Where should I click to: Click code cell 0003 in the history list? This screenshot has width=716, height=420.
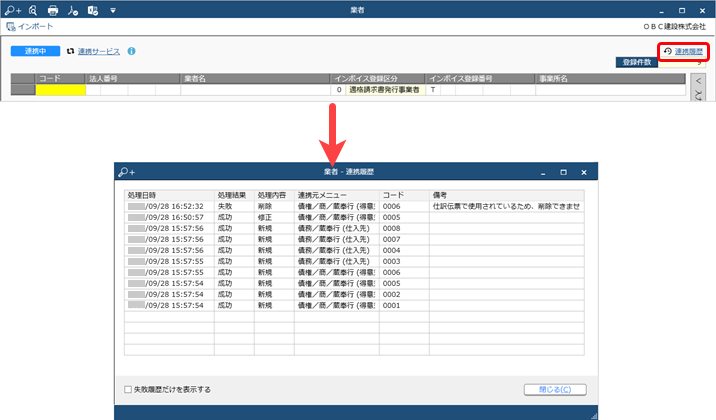point(404,261)
